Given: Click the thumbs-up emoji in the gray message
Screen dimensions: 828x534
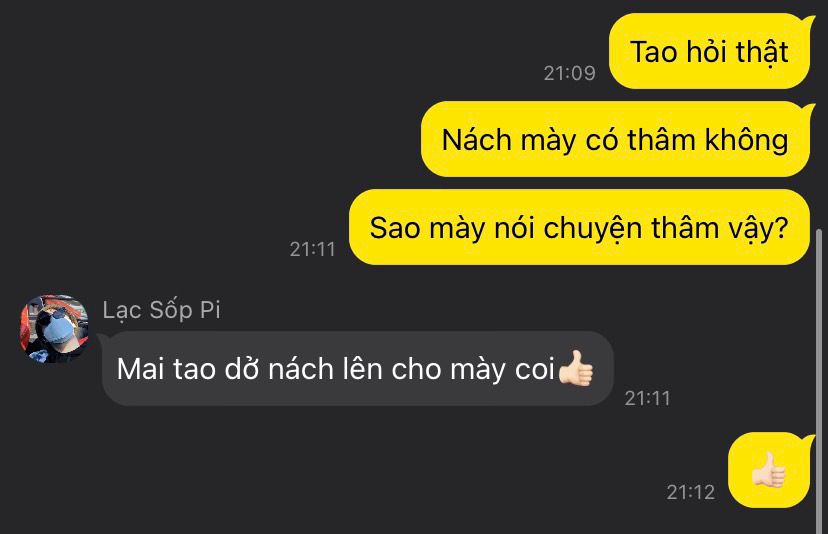Looking at the screenshot, I should [x=576, y=368].
